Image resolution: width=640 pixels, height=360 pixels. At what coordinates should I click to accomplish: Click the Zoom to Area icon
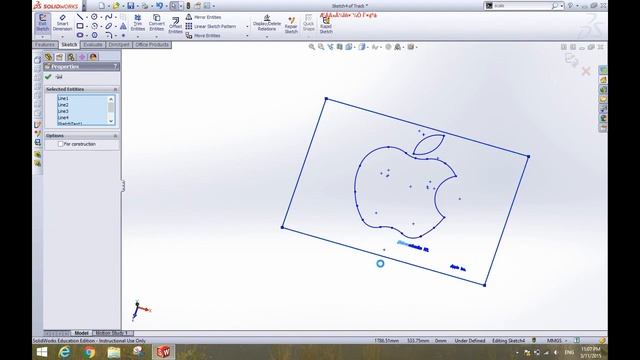point(321,47)
